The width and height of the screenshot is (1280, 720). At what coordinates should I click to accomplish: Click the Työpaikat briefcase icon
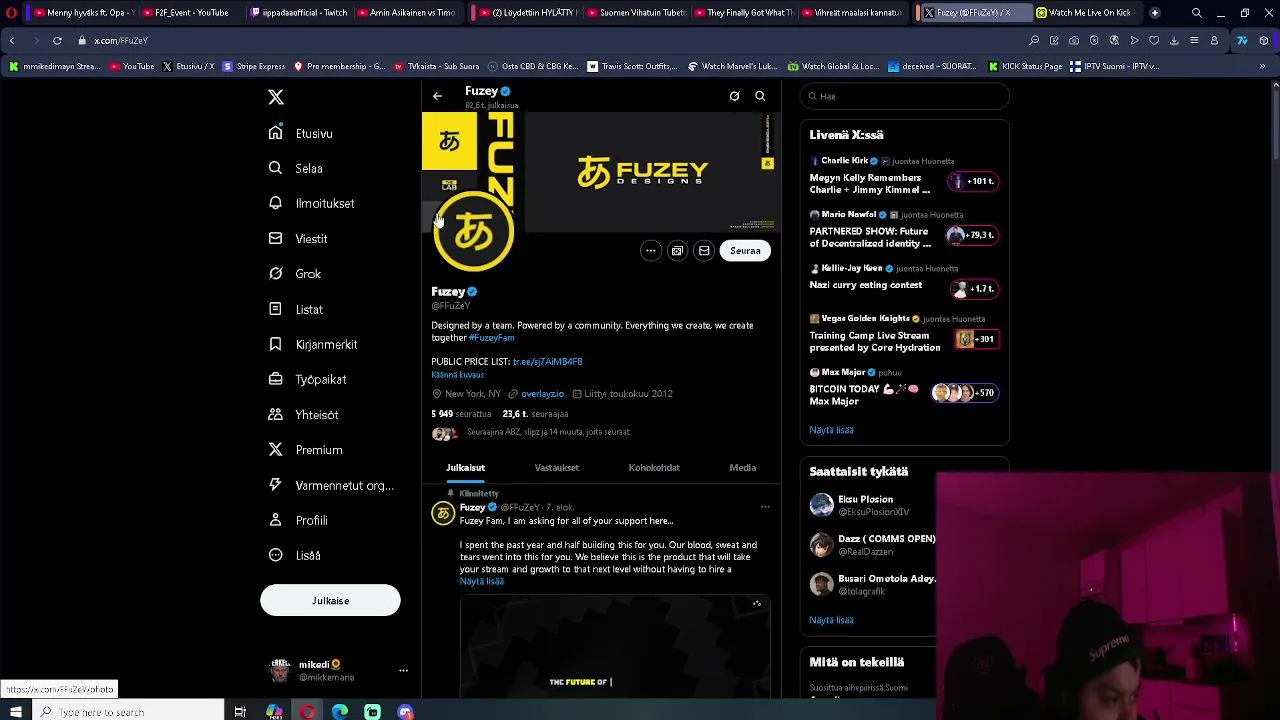click(275, 379)
